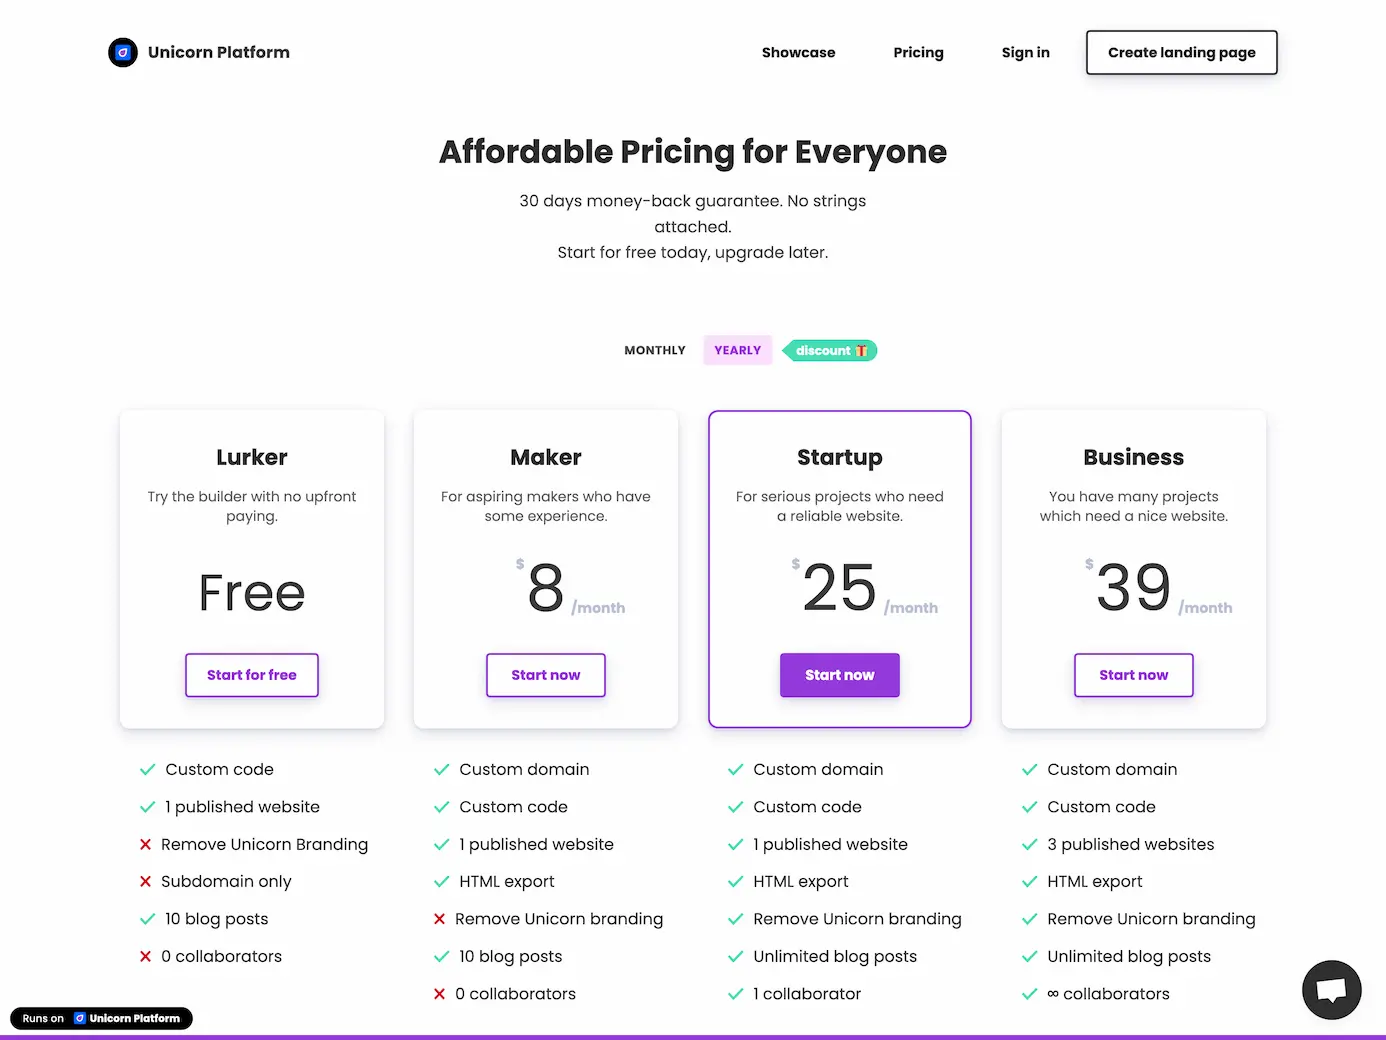
Task: Click the red X beside 0 collaborators in Lurker
Action: [x=146, y=956]
